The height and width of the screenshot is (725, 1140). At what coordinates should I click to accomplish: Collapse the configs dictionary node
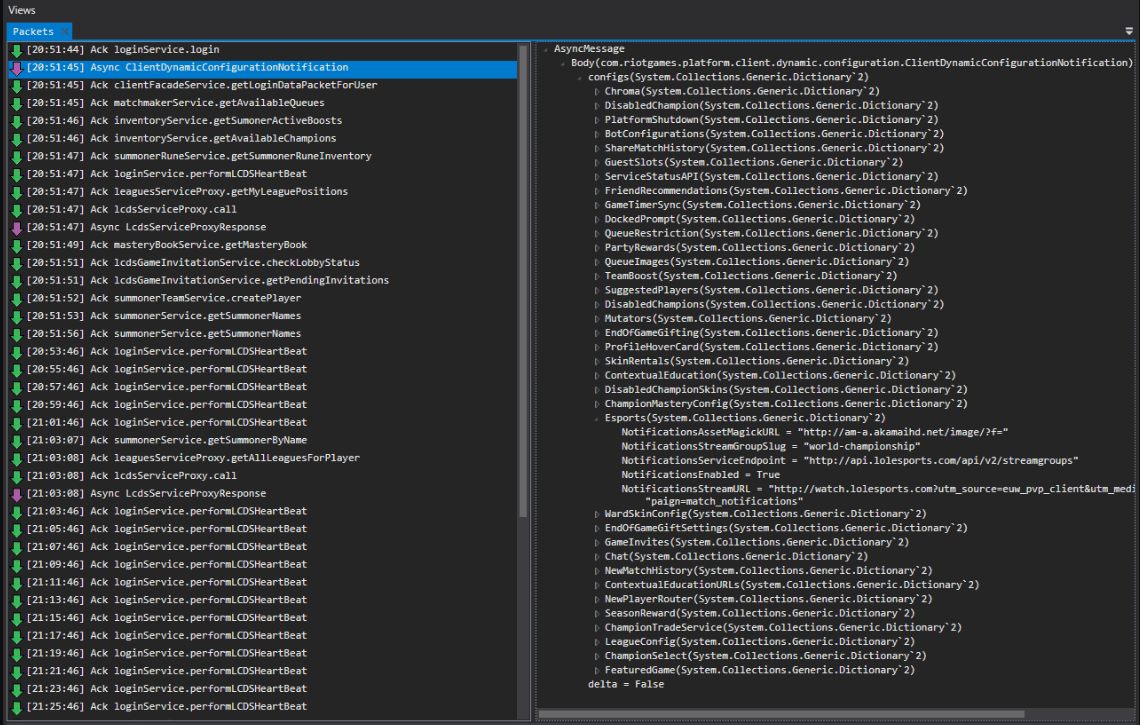click(579, 78)
